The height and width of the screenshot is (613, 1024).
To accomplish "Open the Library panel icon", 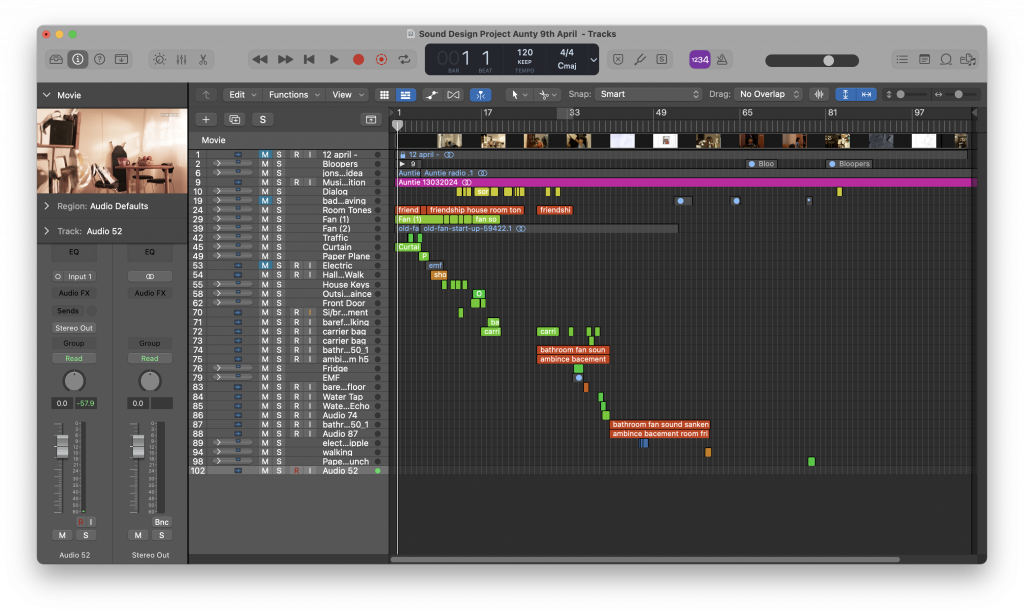I will [56, 59].
